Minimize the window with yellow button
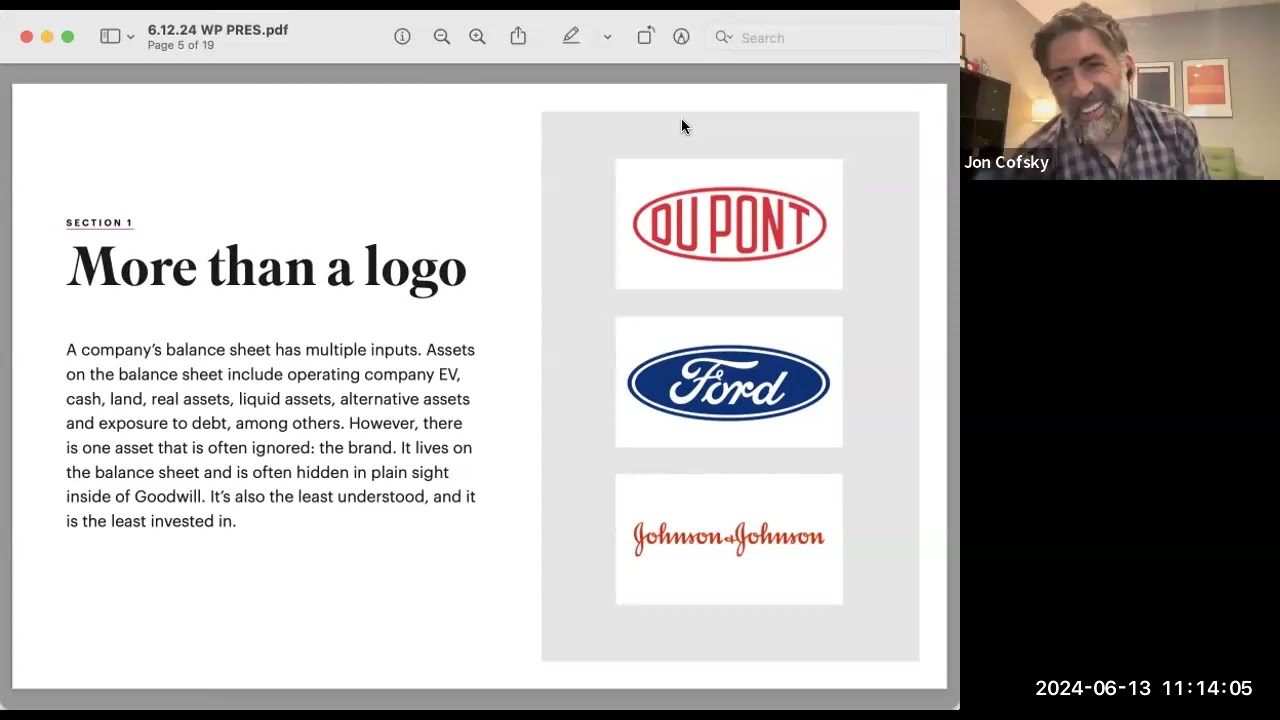The image size is (1280, 720). click(x=47, y=37)
